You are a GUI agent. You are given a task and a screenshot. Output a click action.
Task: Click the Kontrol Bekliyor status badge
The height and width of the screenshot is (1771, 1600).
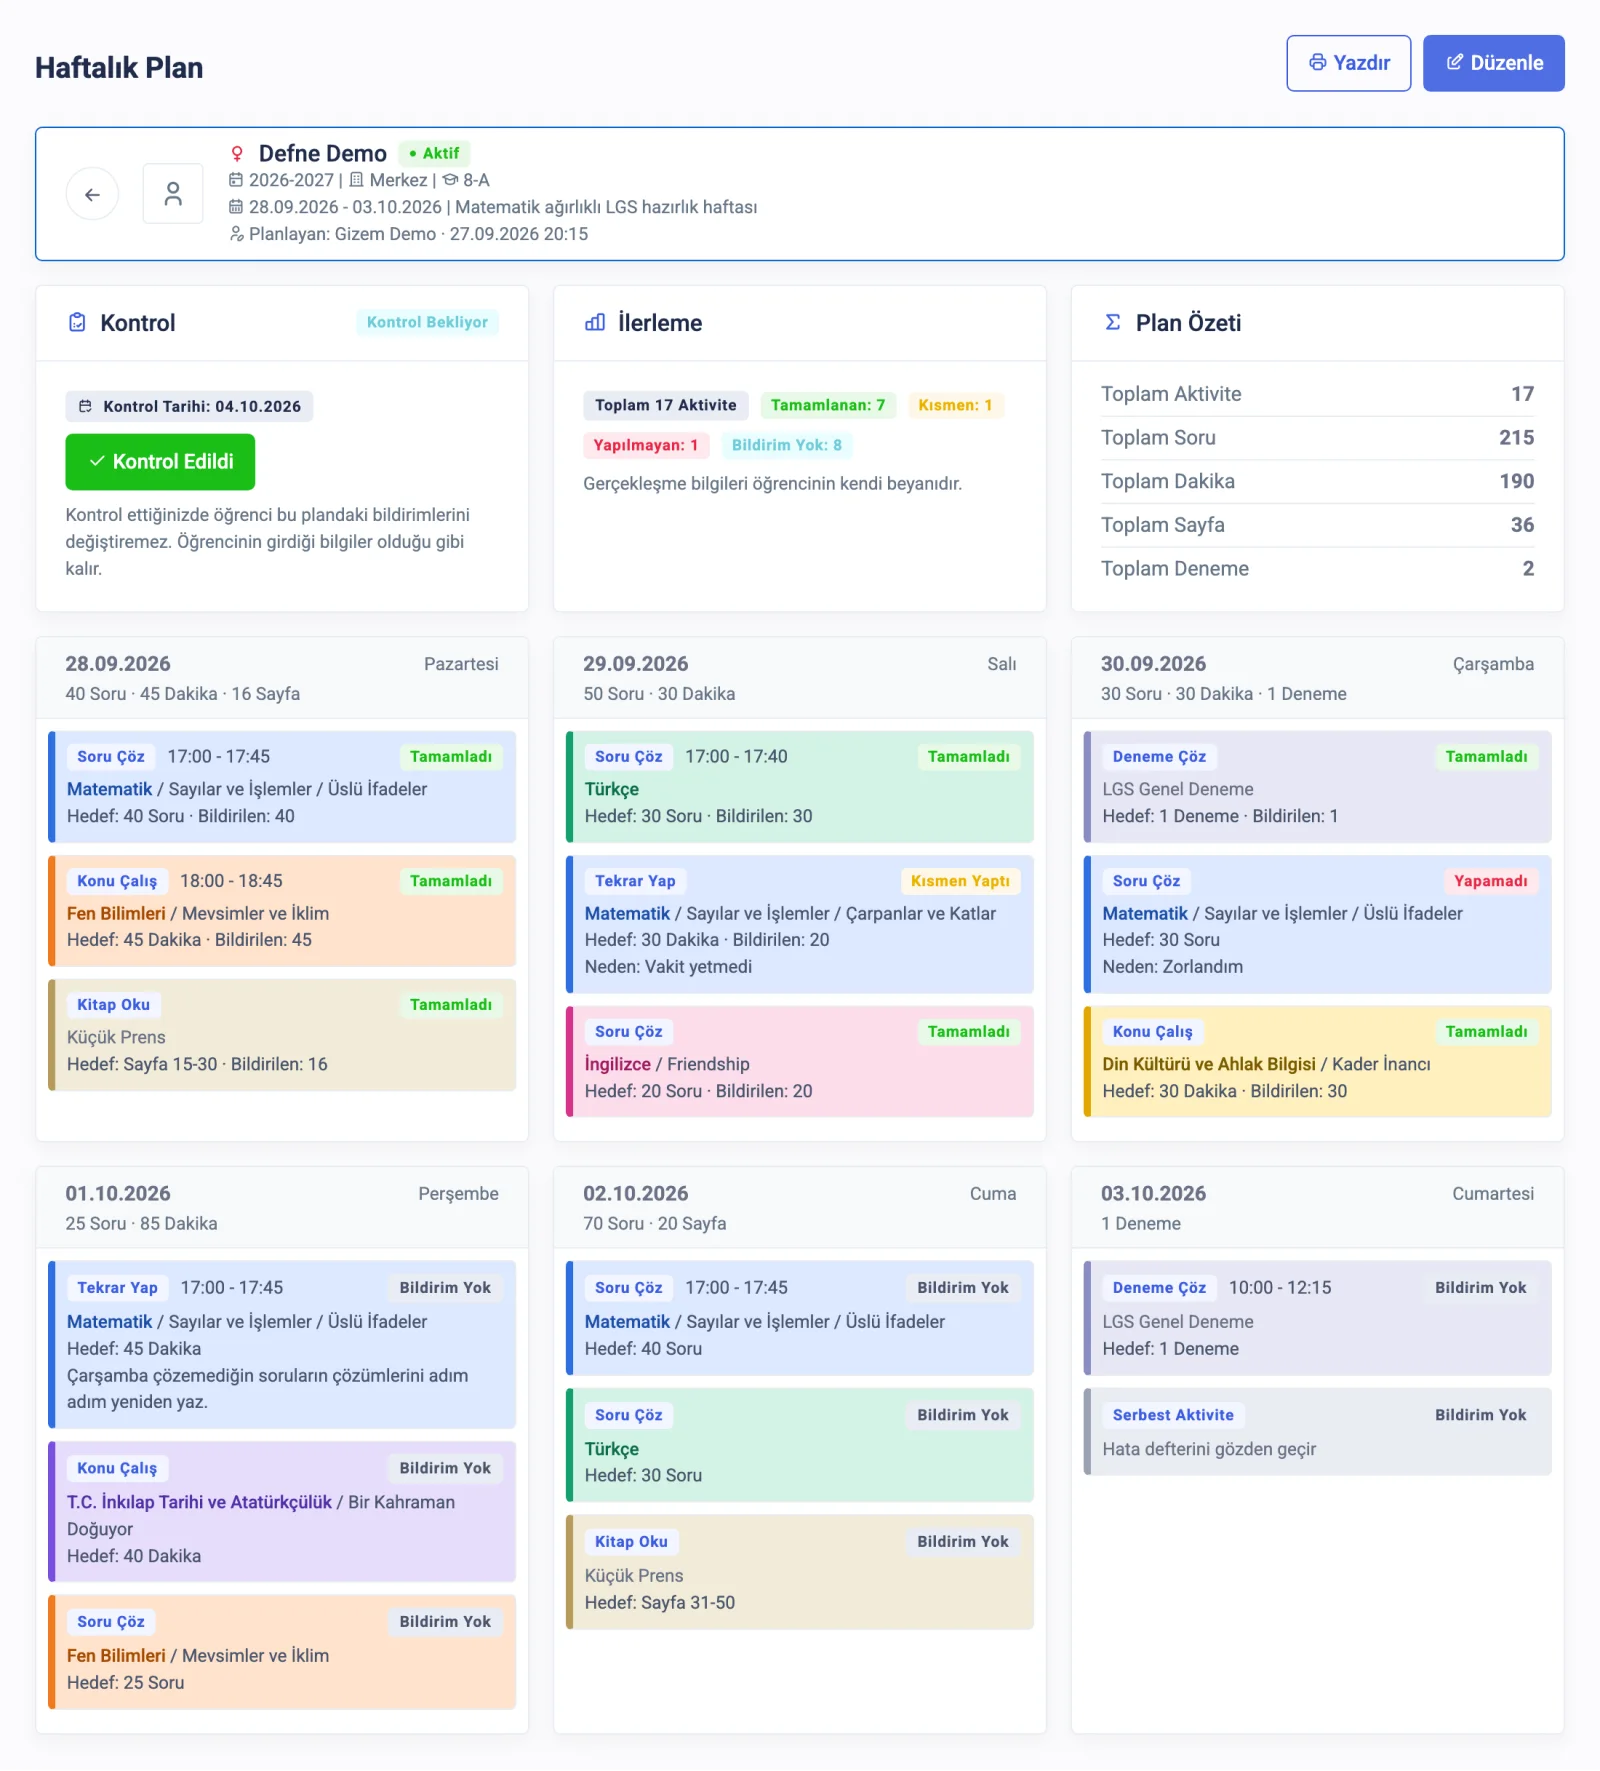(x=427, y=322)
